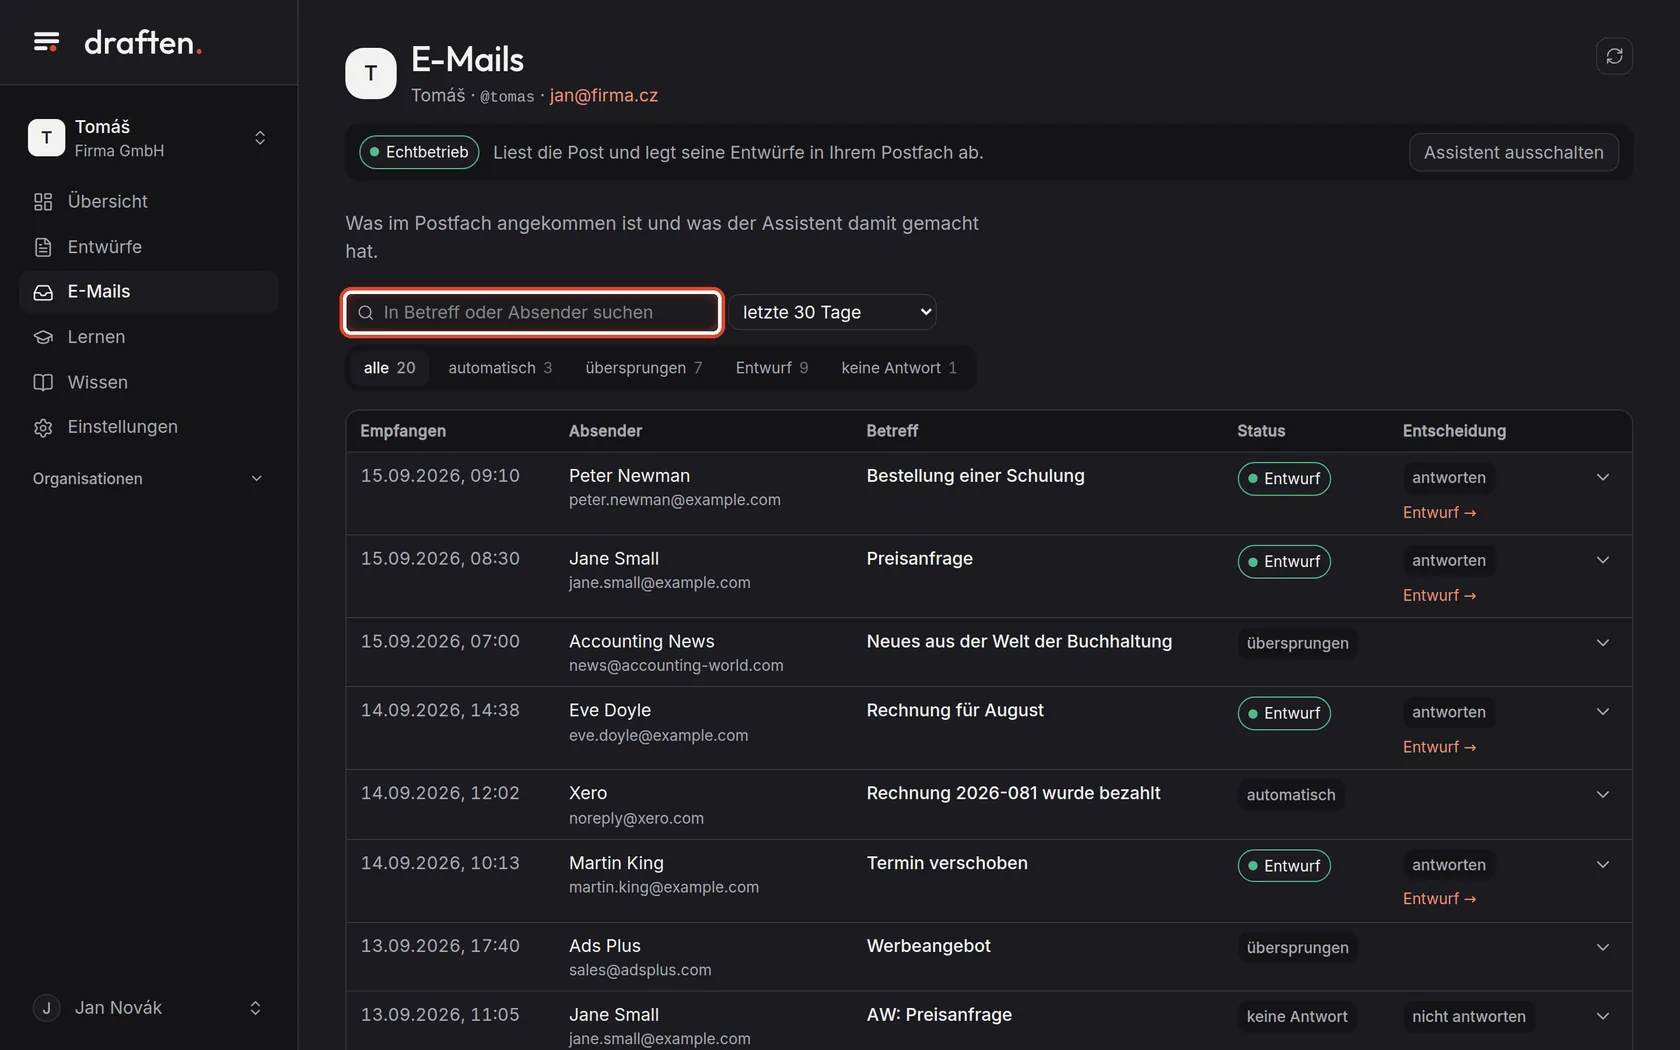Go to Entwürfe in the sidebar
The height and width of the screenshot is (1050, 1680).
pos(149,247)
